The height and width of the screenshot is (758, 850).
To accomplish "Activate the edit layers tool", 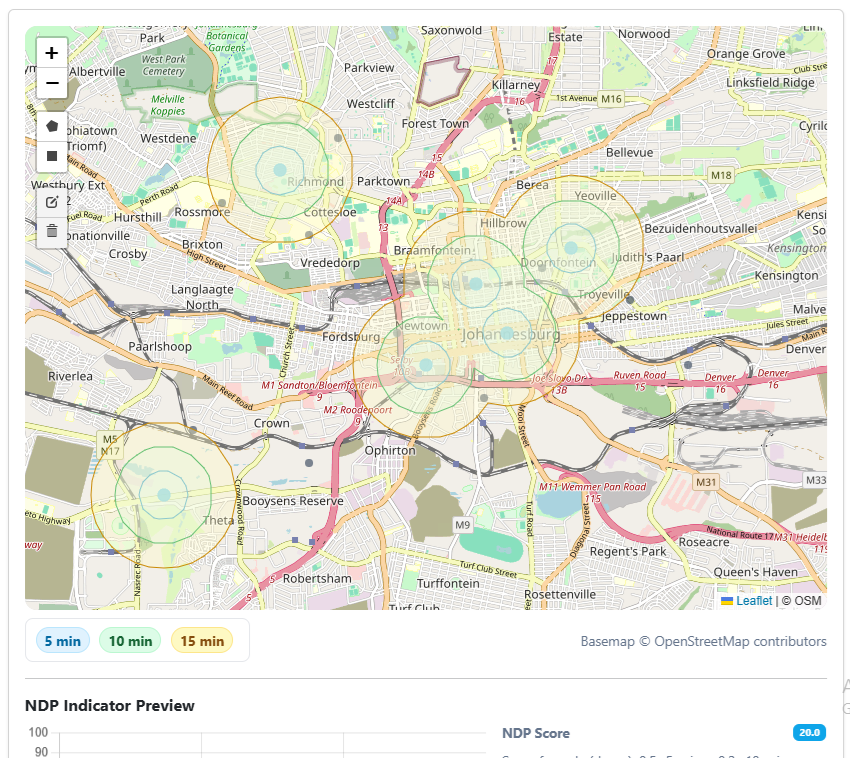I will coord(52,202).
